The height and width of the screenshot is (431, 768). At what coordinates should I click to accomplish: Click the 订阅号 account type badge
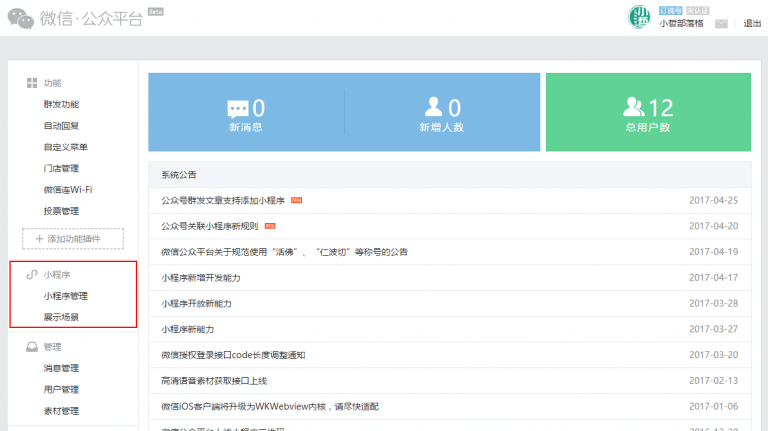click(x=671, y=10)
